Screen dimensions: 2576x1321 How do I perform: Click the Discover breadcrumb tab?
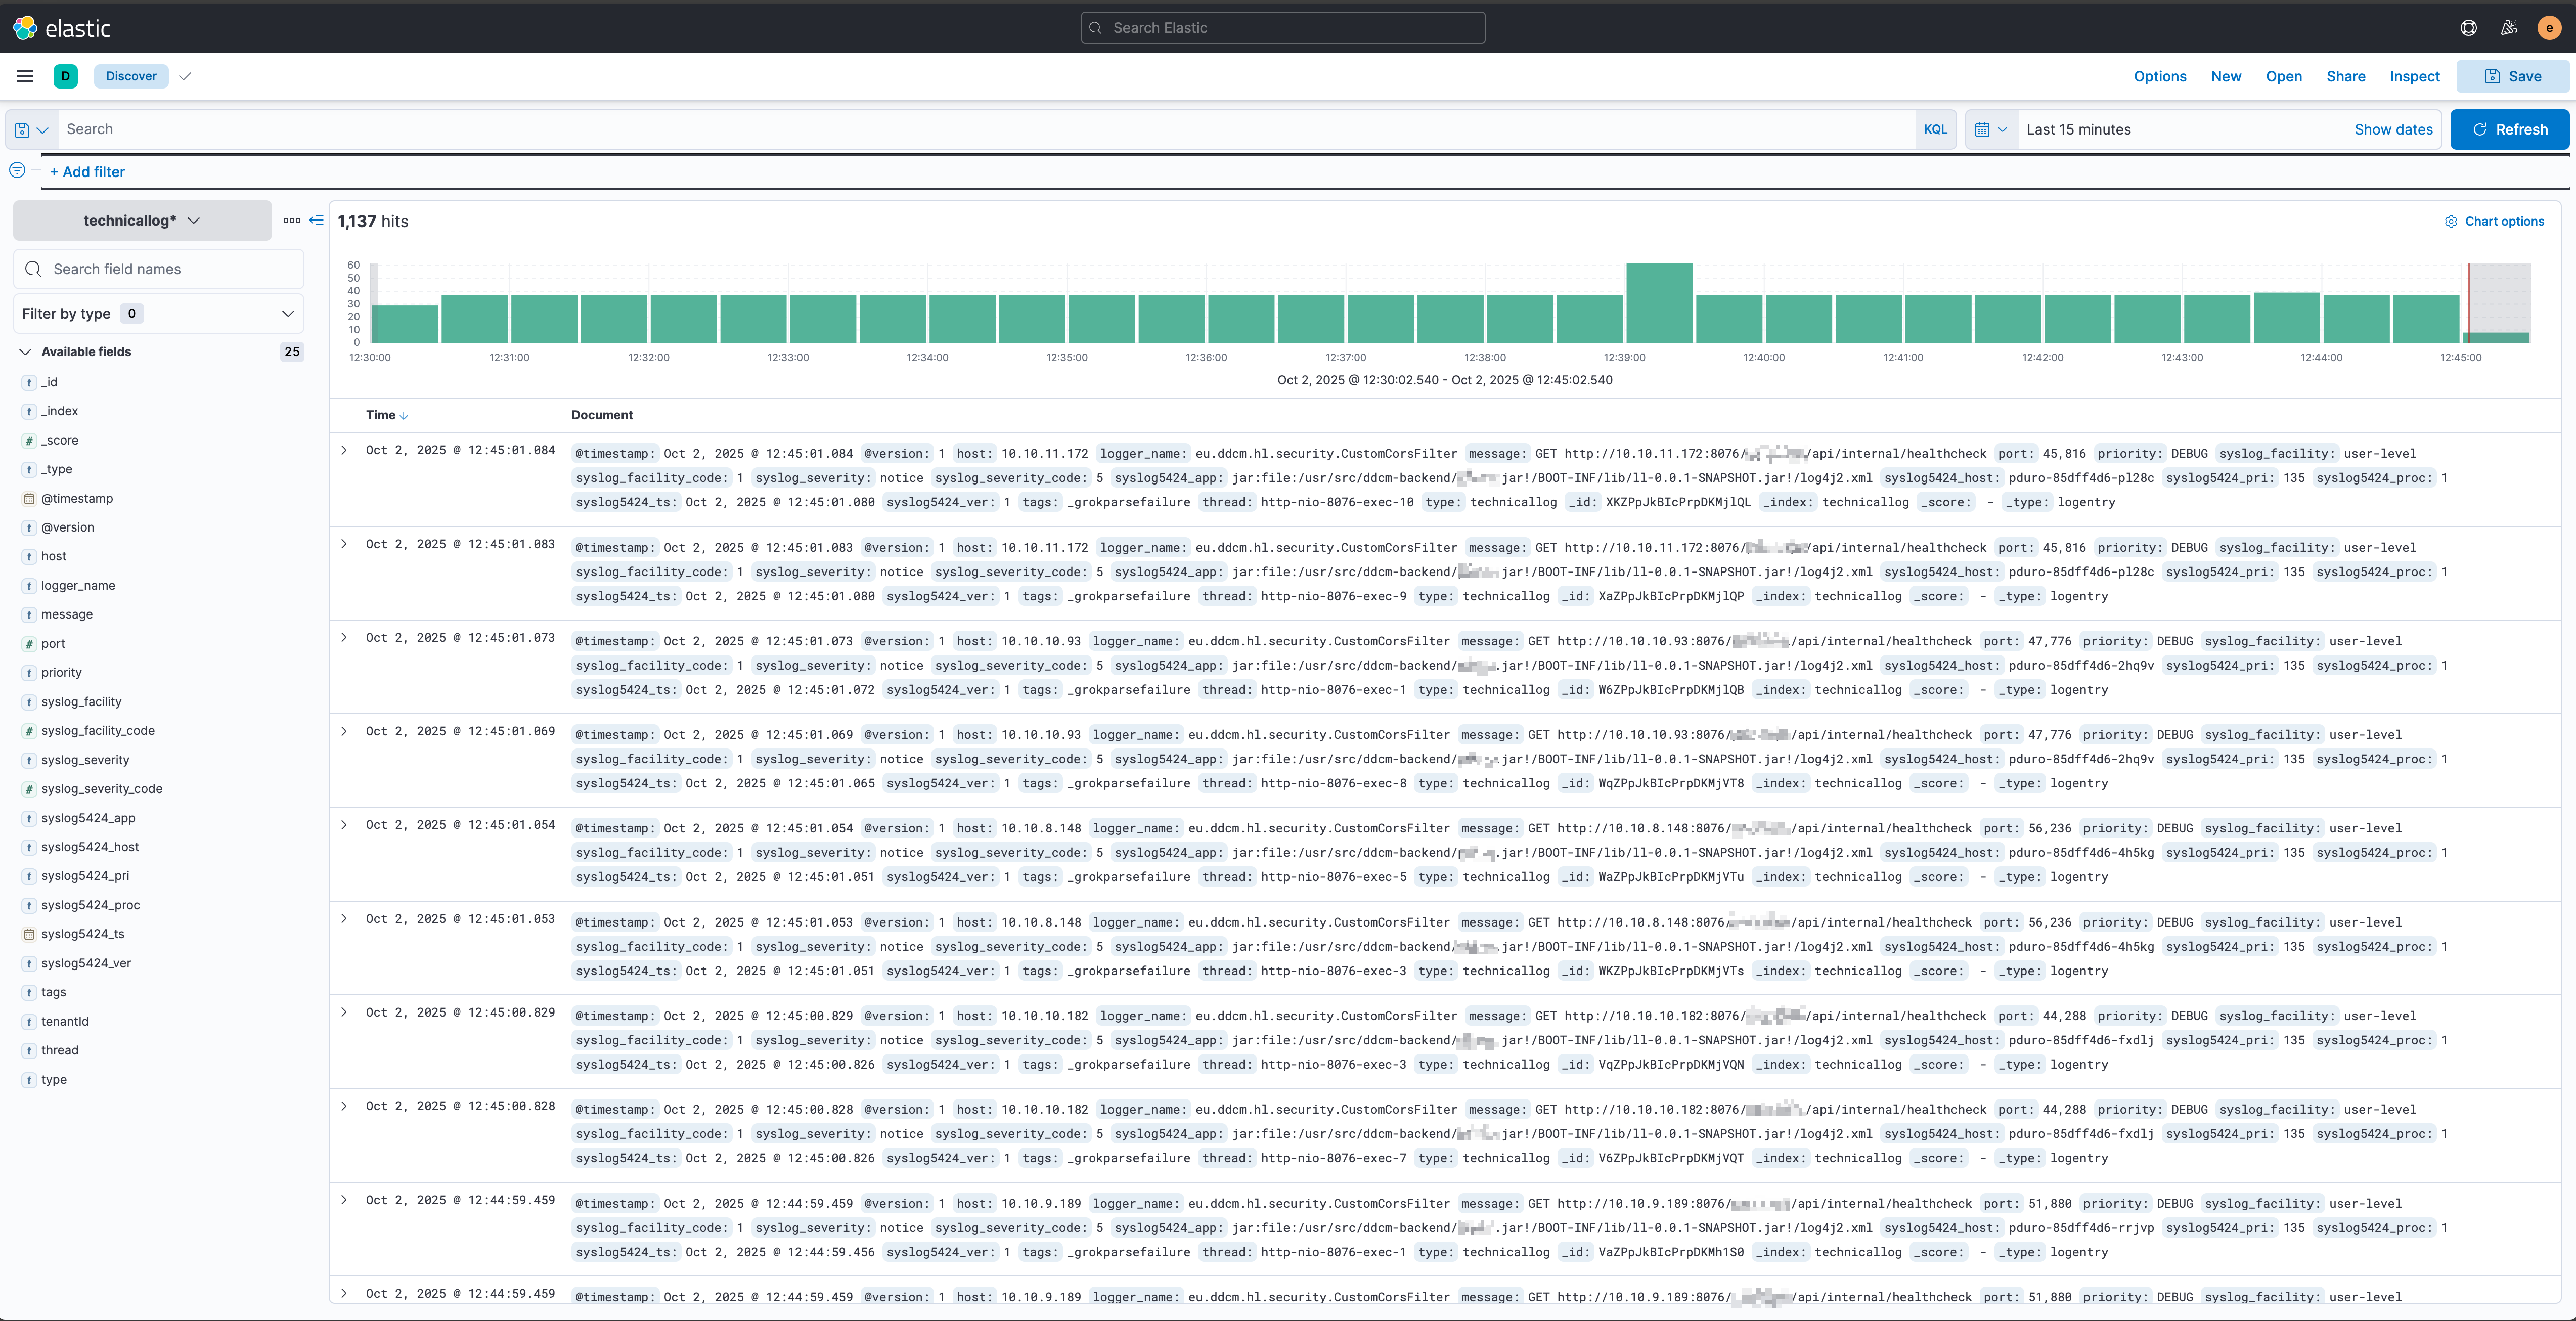pos(131,76)
